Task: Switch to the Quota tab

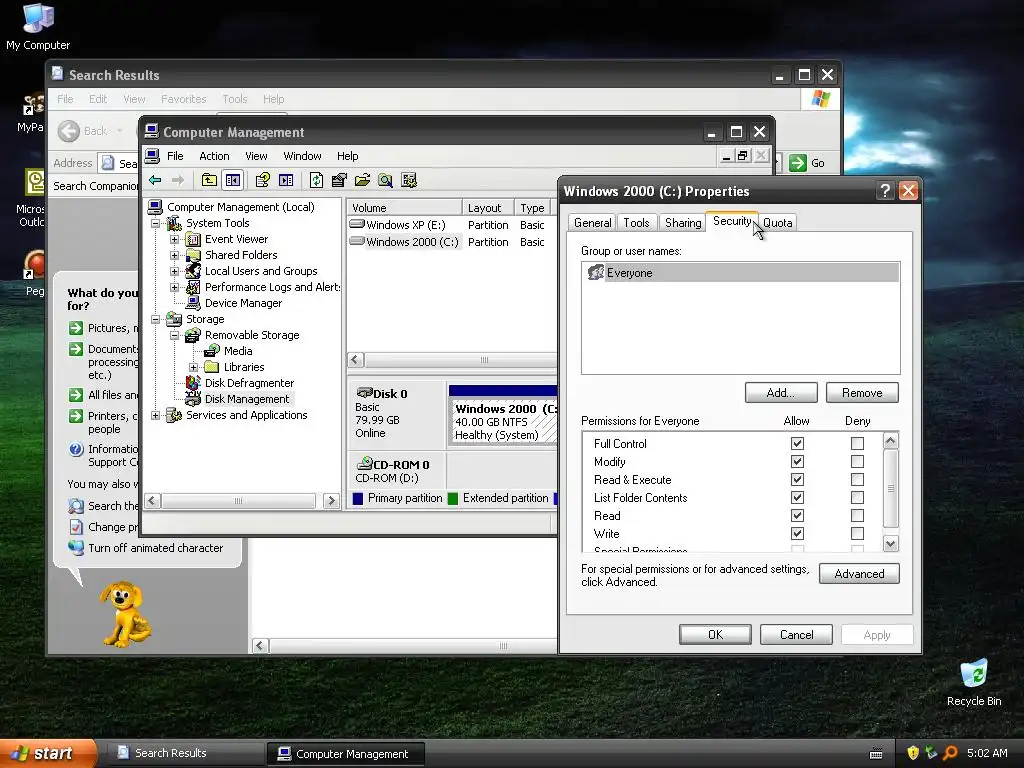Action: 777,223
